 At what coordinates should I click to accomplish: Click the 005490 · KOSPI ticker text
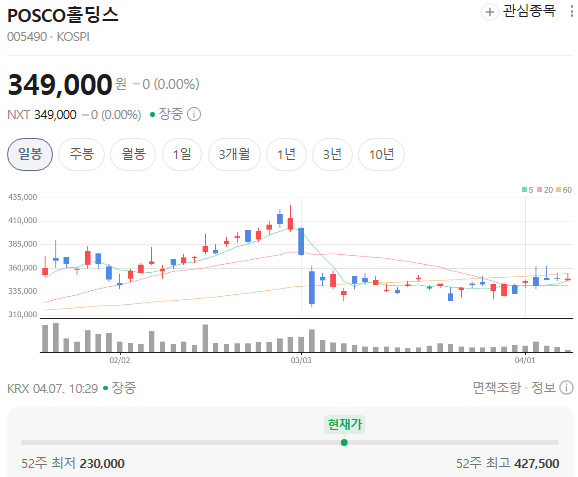point(48,37)
